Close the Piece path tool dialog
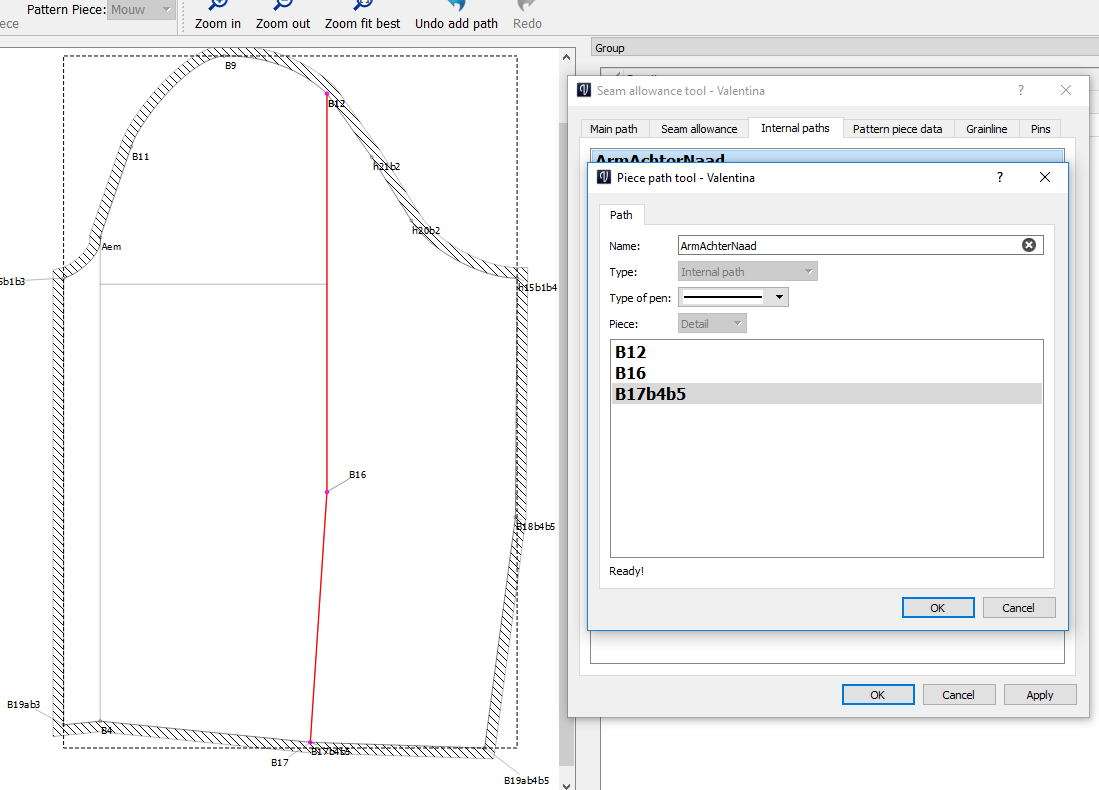1099x790 pixels. [1045, 177]
